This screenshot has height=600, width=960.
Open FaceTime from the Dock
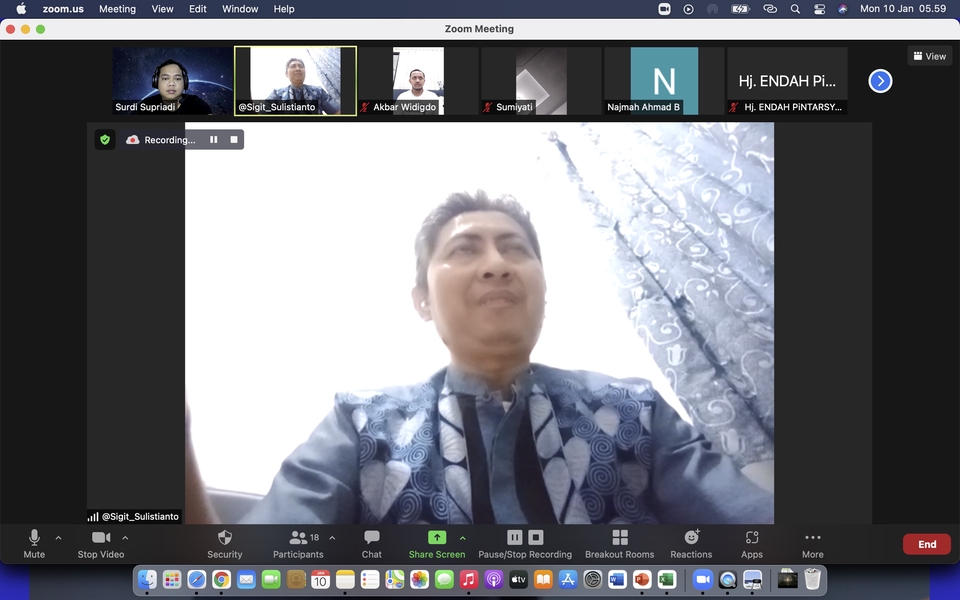pyautogui.click(x=271, y=579)
